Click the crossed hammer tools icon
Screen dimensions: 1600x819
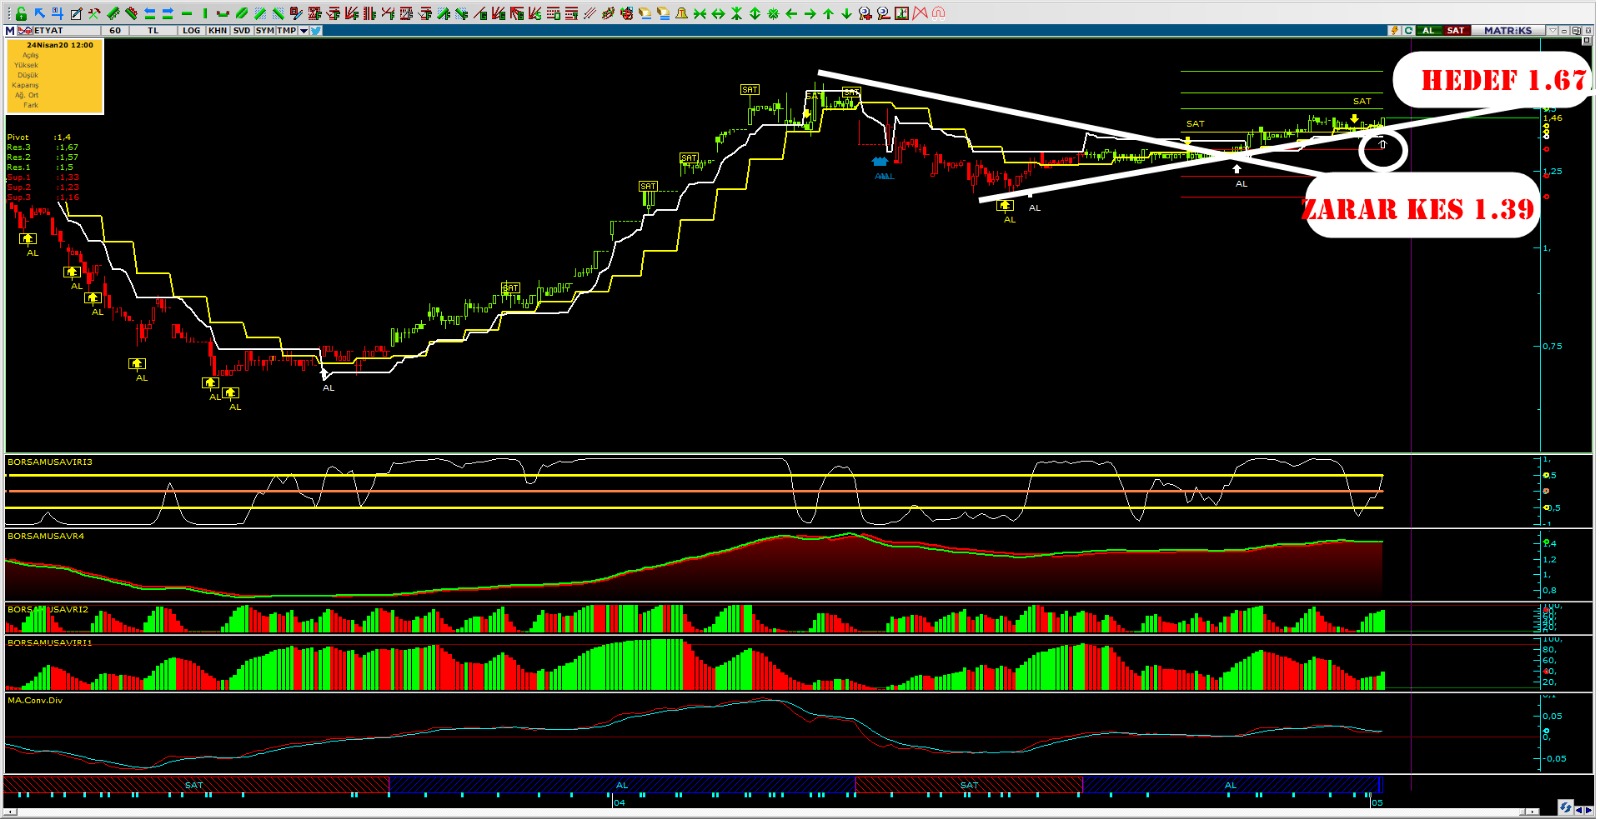click(94, 13)
